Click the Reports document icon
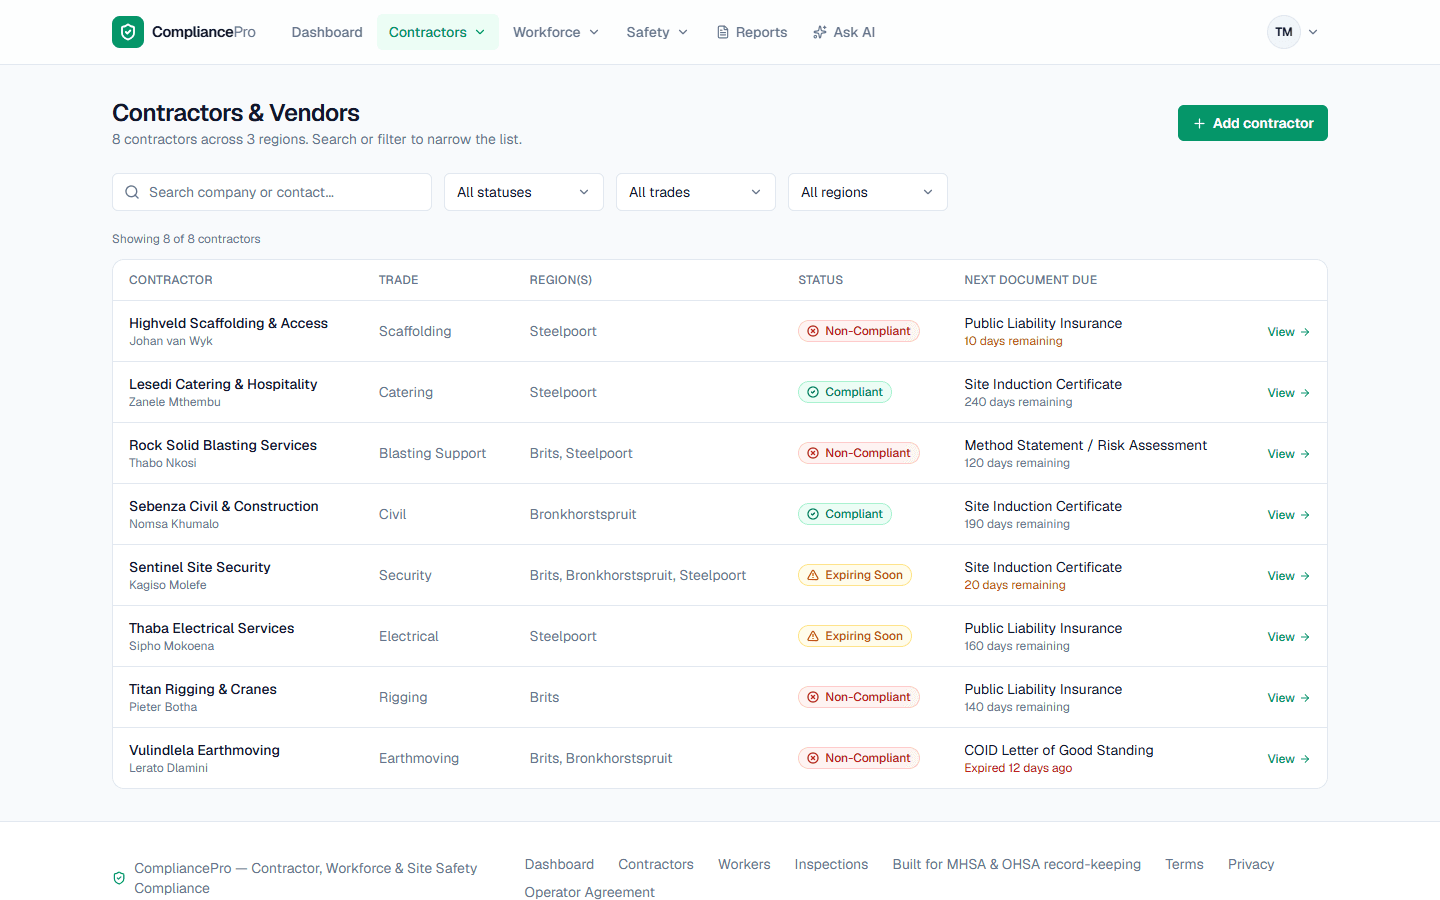This screenshot has height=900, width=1440. tap(723, 32)
